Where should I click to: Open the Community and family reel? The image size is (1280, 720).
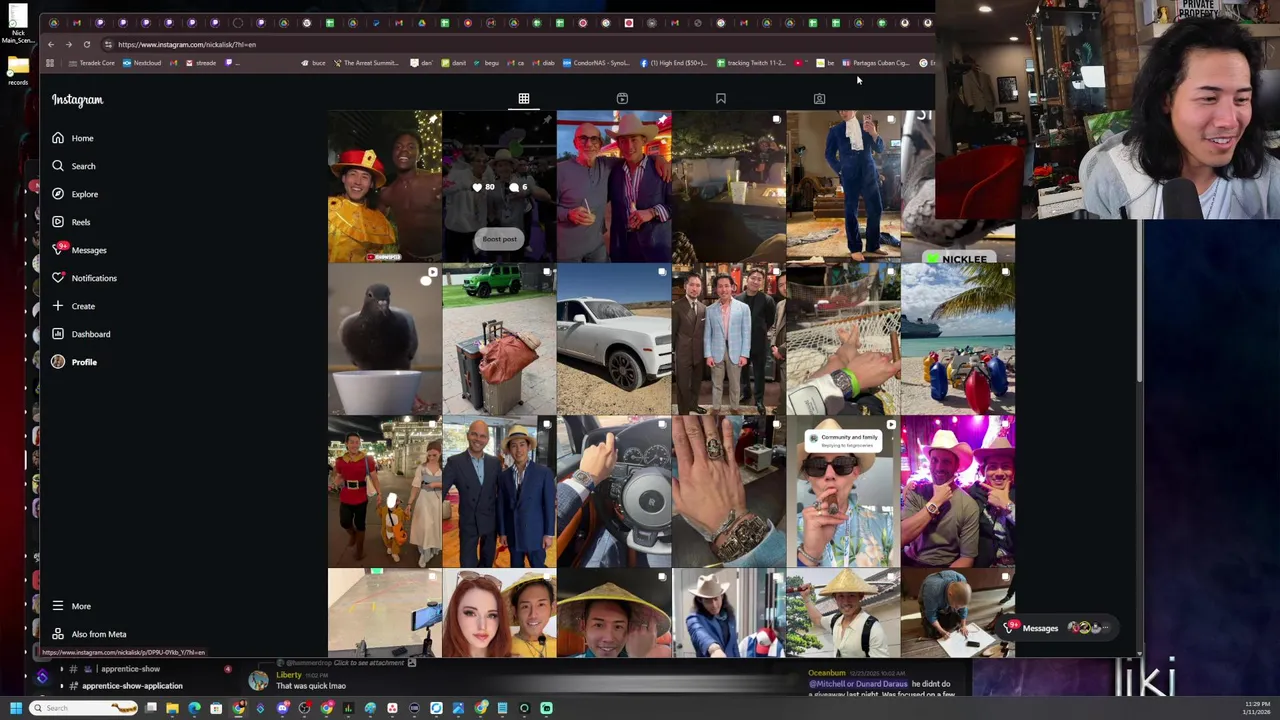843,492
